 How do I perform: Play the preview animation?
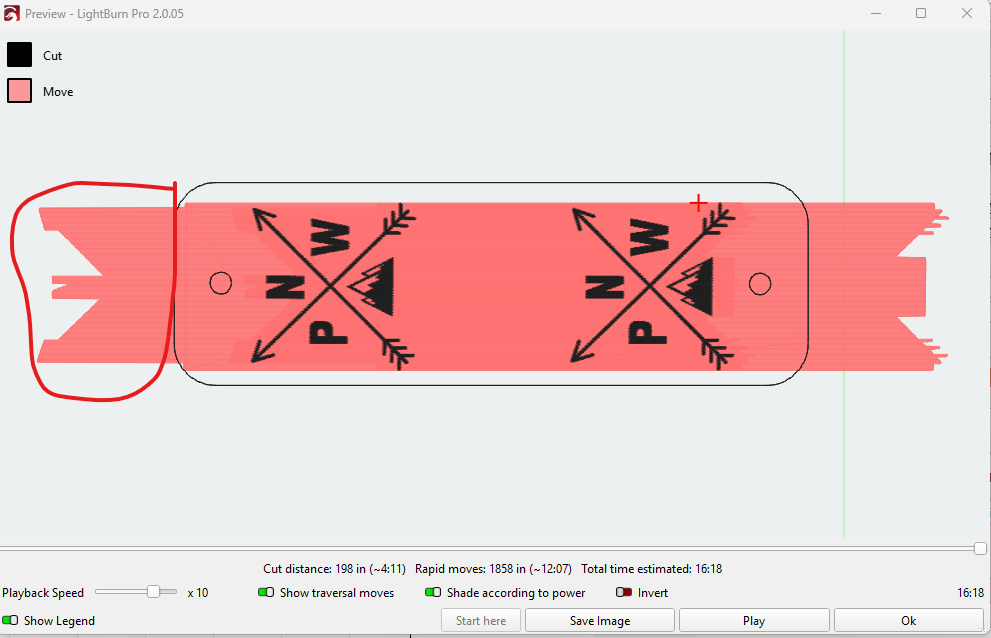(754, 620)
